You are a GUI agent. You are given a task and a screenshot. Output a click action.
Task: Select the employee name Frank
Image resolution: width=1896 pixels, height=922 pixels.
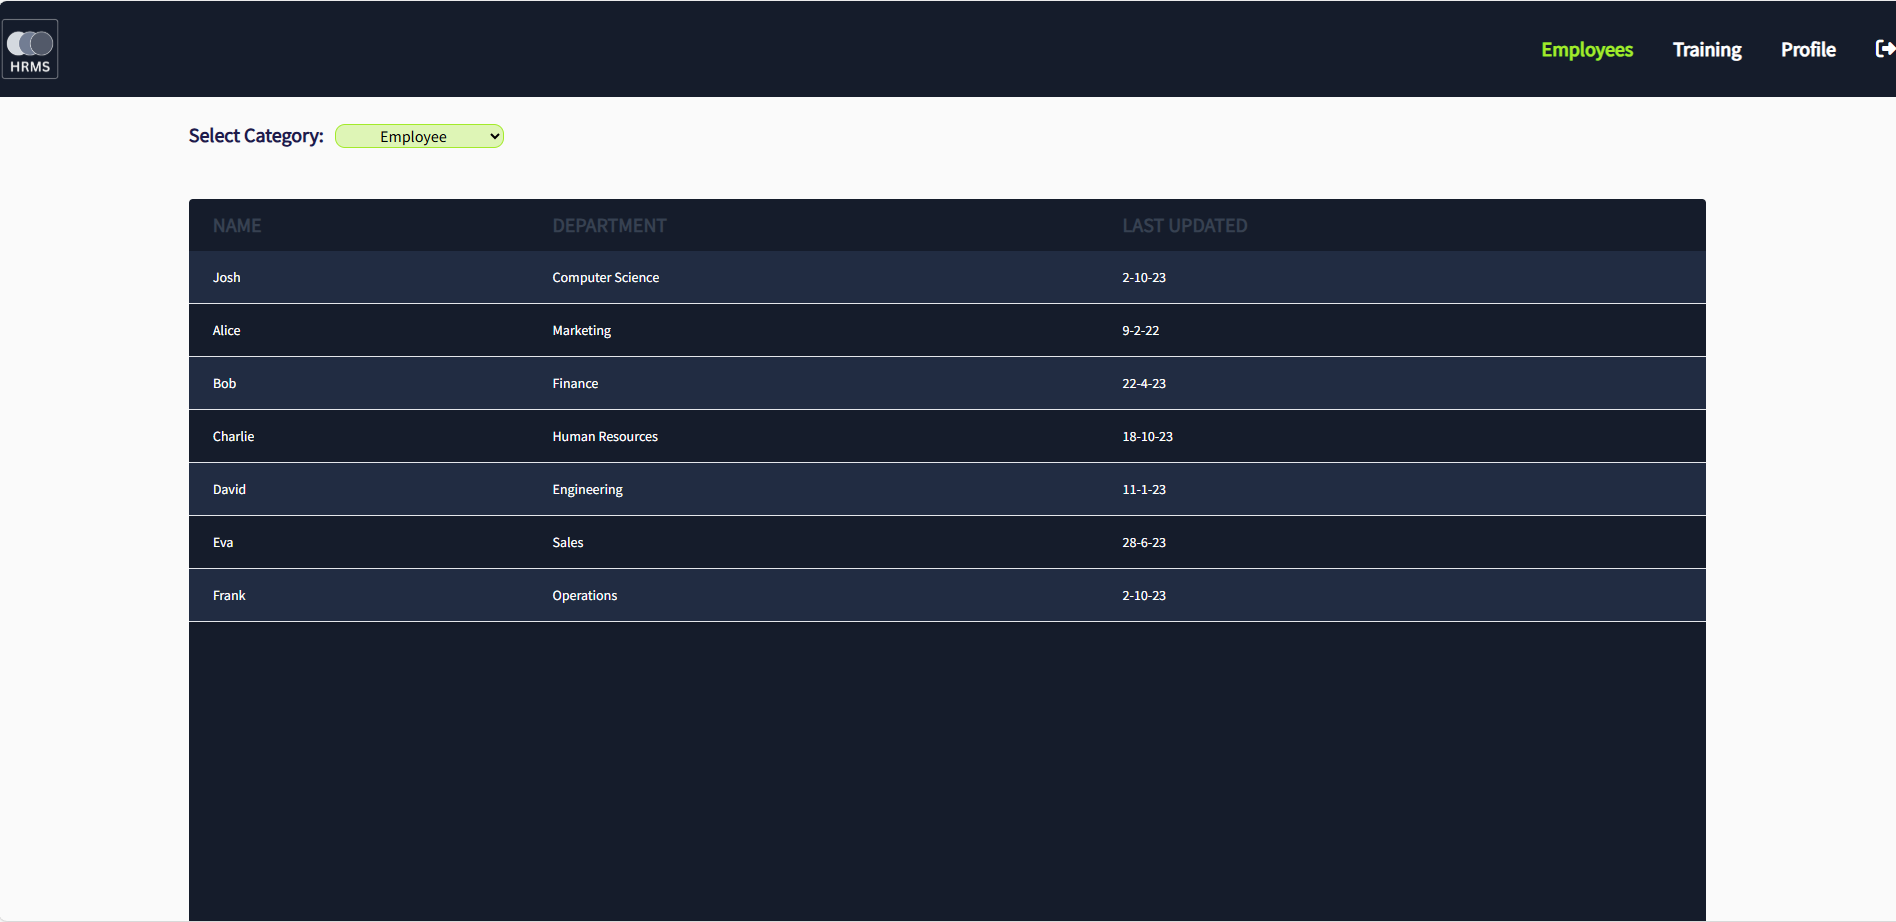pyautogui.click(x=229, y=596)
